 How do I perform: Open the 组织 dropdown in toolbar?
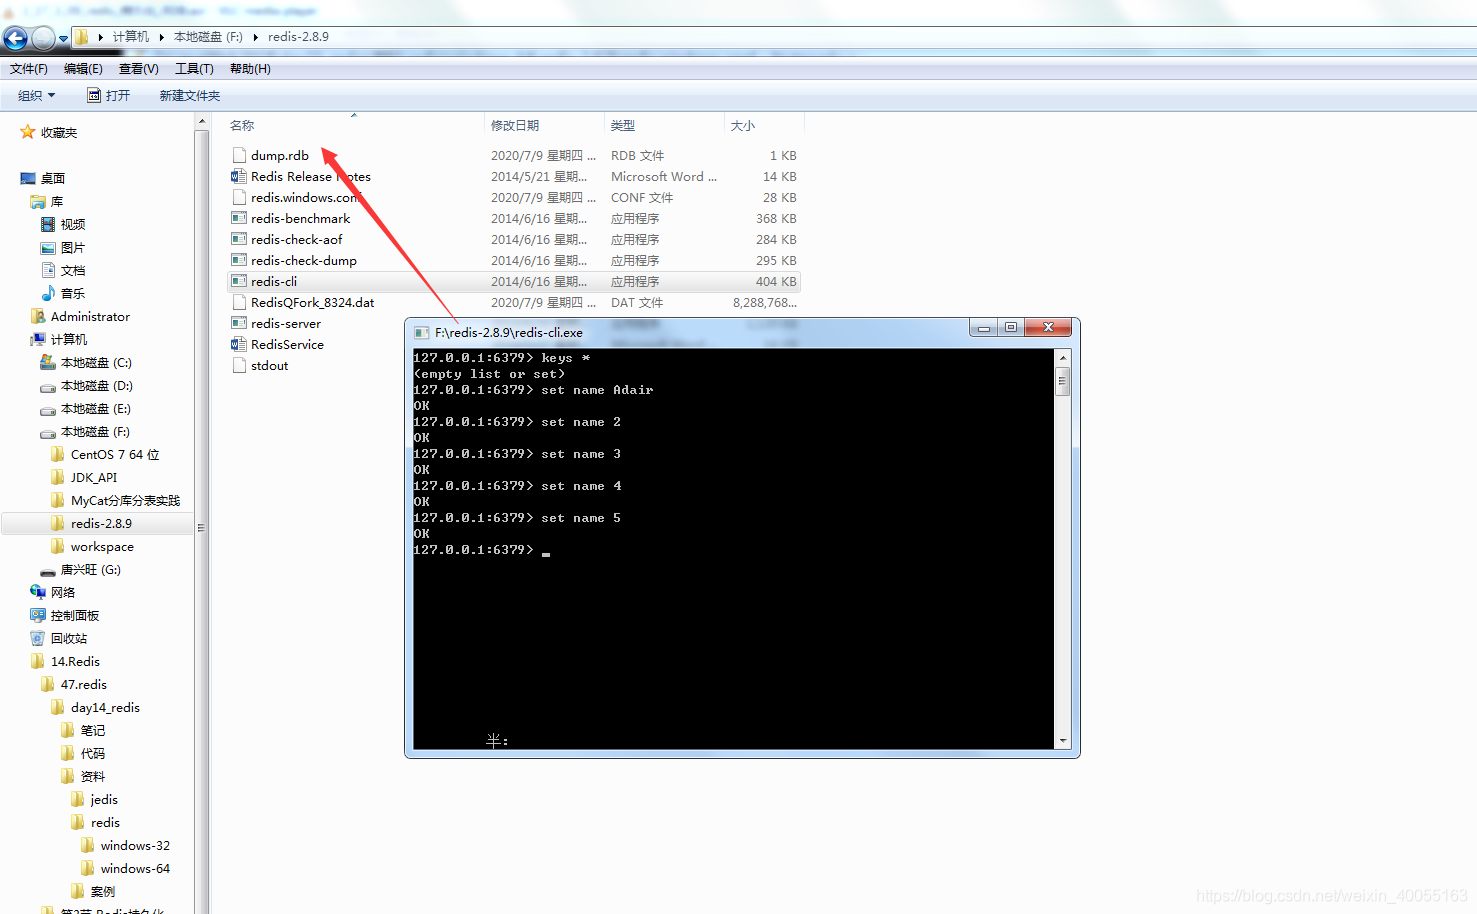click(37, 96)
